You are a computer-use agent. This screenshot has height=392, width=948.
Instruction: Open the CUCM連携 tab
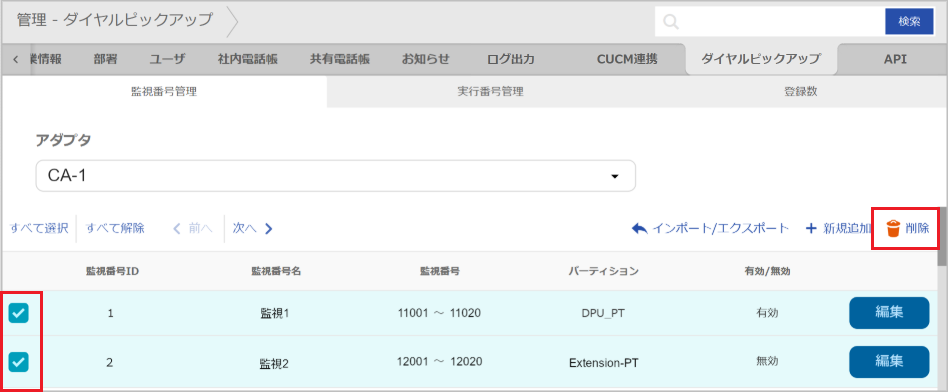627,59
